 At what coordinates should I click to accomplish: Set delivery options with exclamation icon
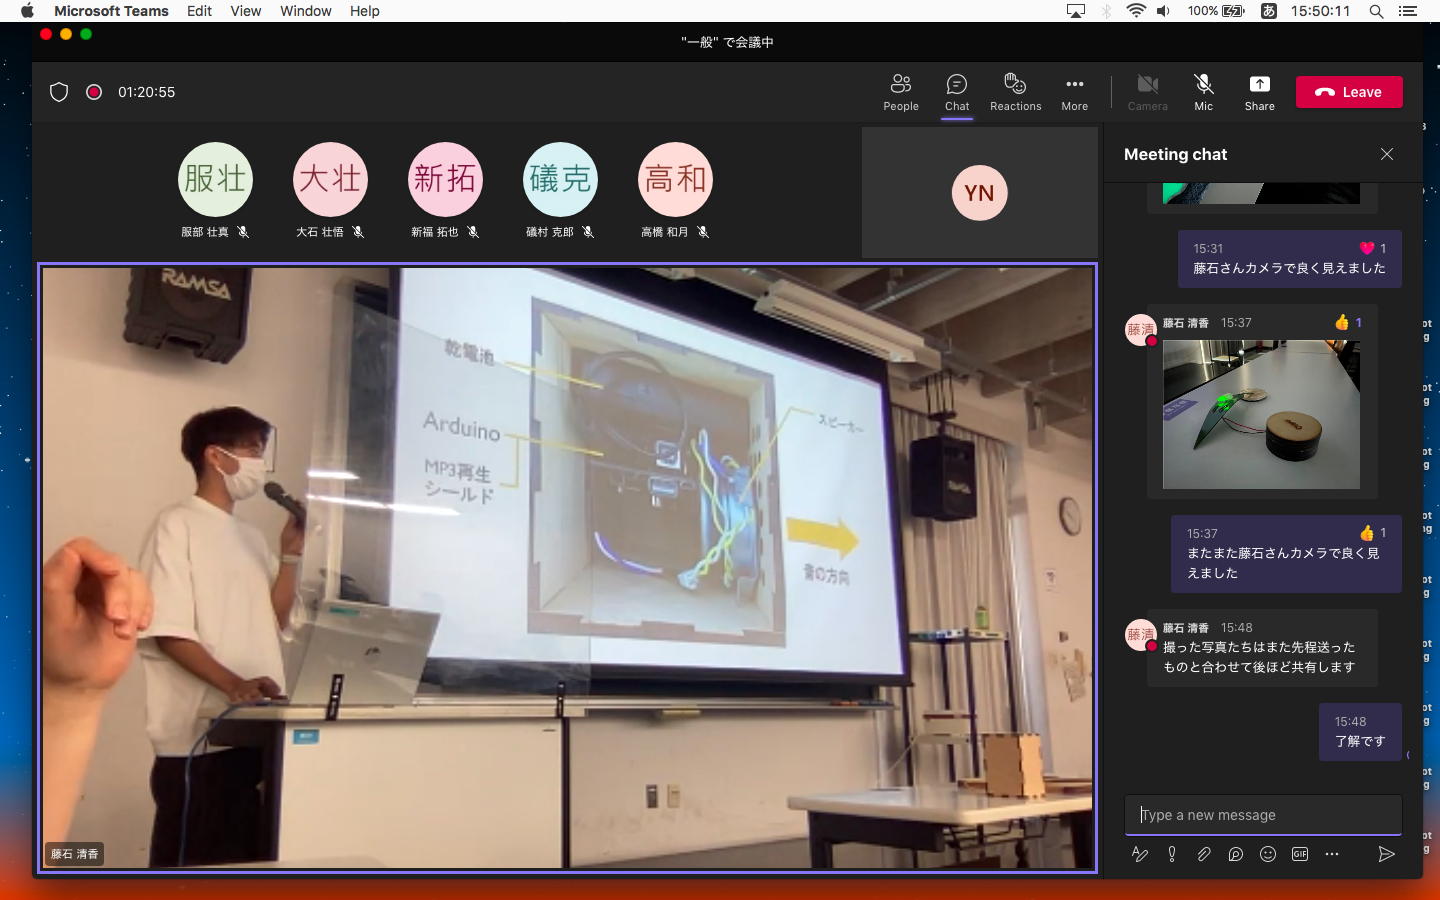point(1171,854)
